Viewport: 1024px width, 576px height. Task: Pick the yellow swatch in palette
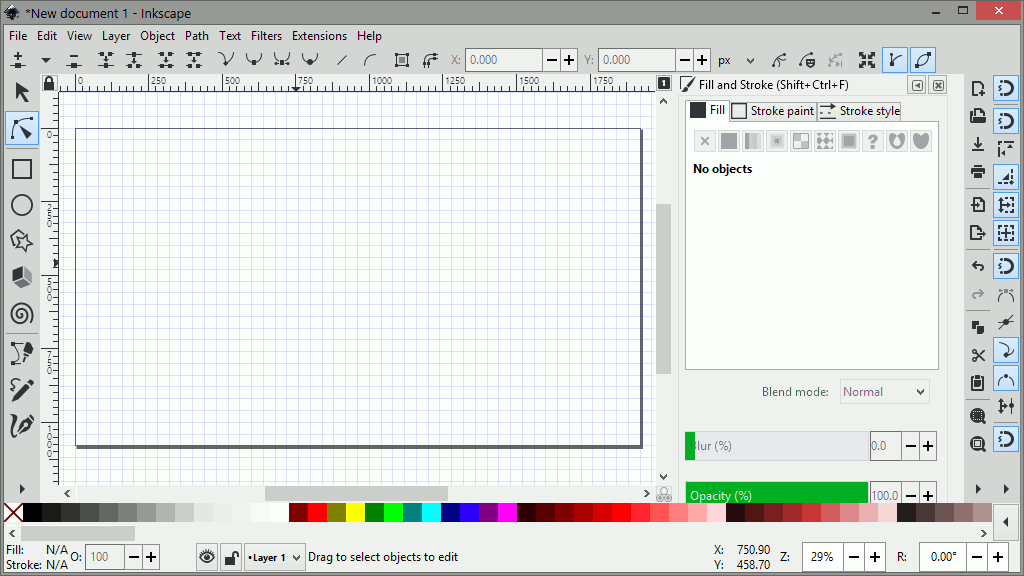(355, 513)
